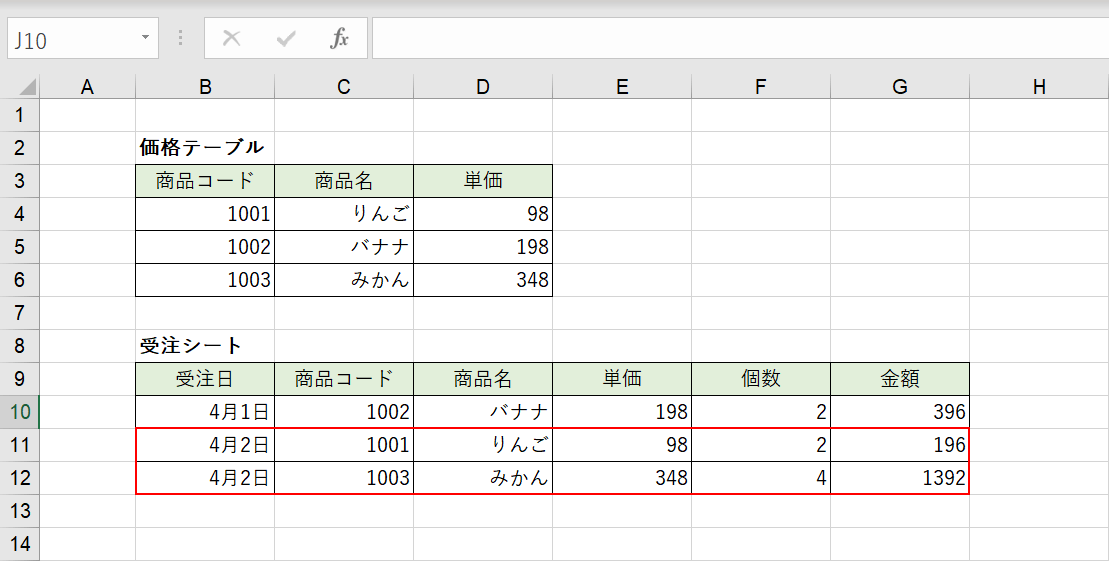Click the 単価 header in row 9

(622, 378)
